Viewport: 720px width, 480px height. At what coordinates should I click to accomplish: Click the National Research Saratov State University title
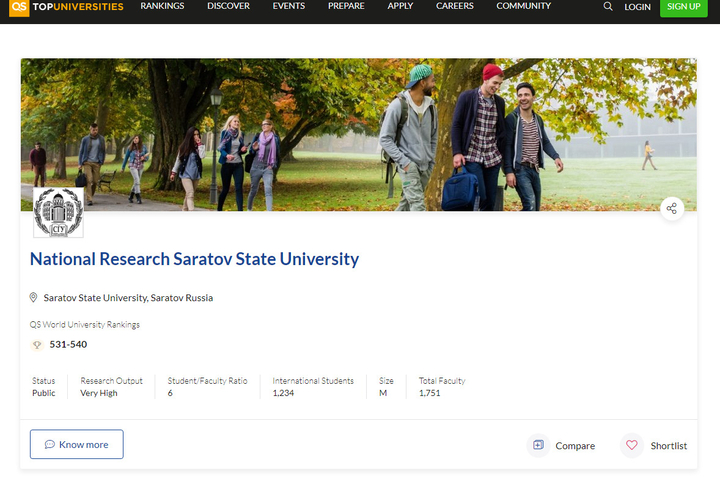pos(194,259)
